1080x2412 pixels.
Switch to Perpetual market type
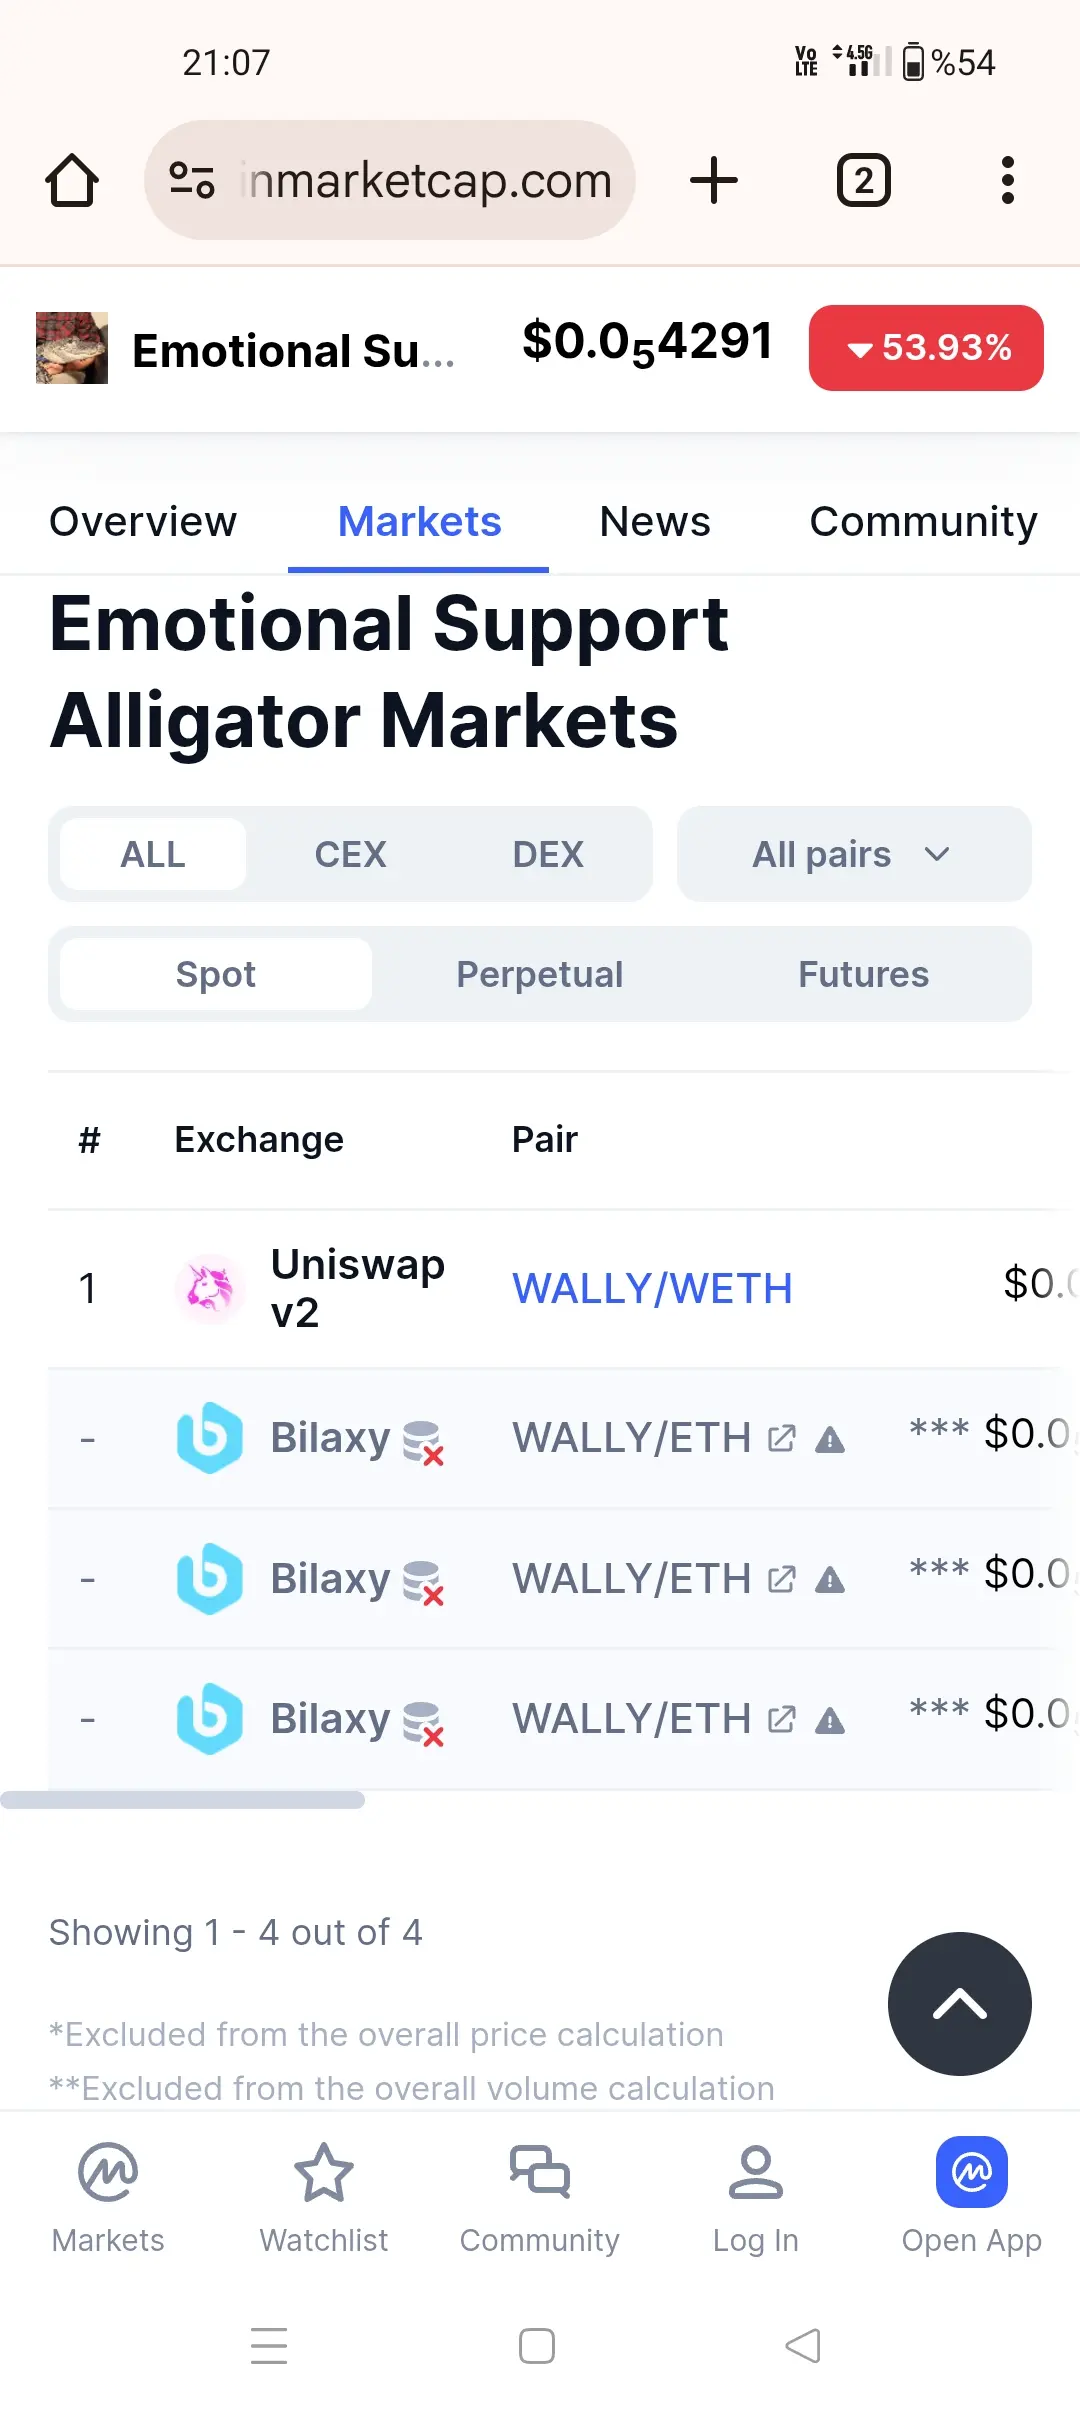tap(540, 975)
